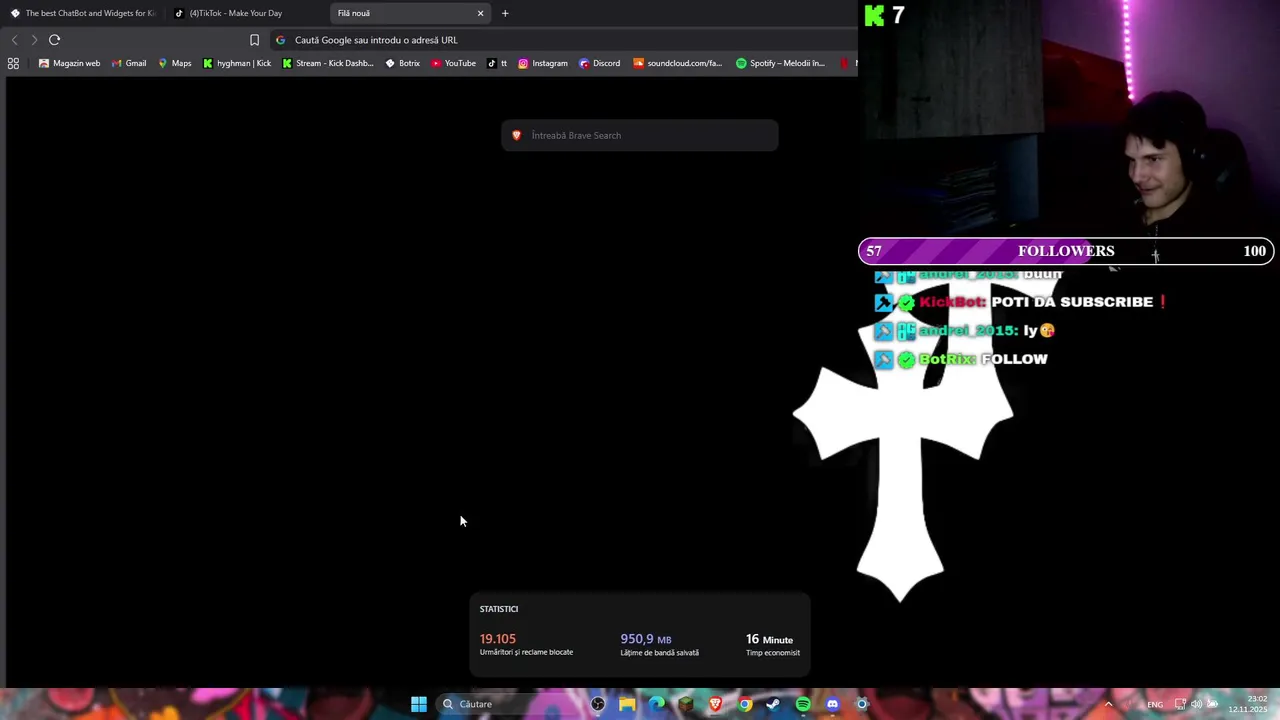Open a new browser tab with plus button
This screenshot has height=720, width=1280.
pyautogui.click(x=505, y=13)
